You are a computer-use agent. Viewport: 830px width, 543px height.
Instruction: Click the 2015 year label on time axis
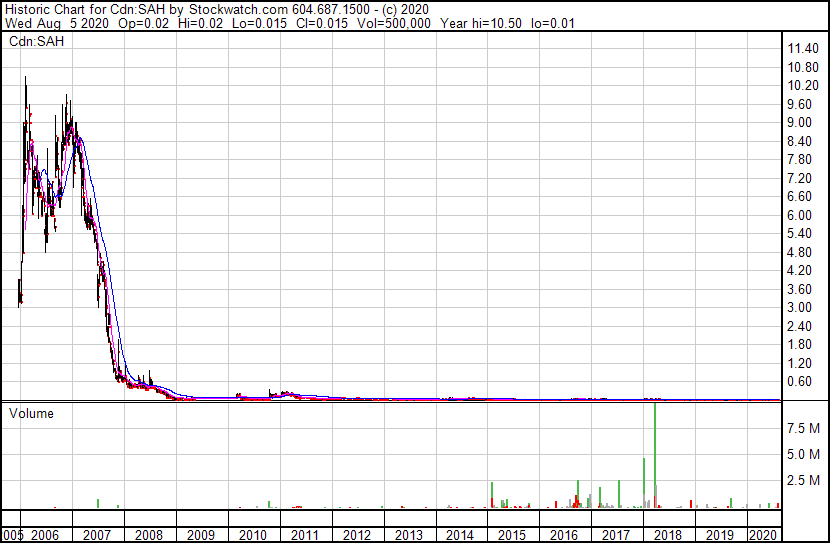click(512, 535)
